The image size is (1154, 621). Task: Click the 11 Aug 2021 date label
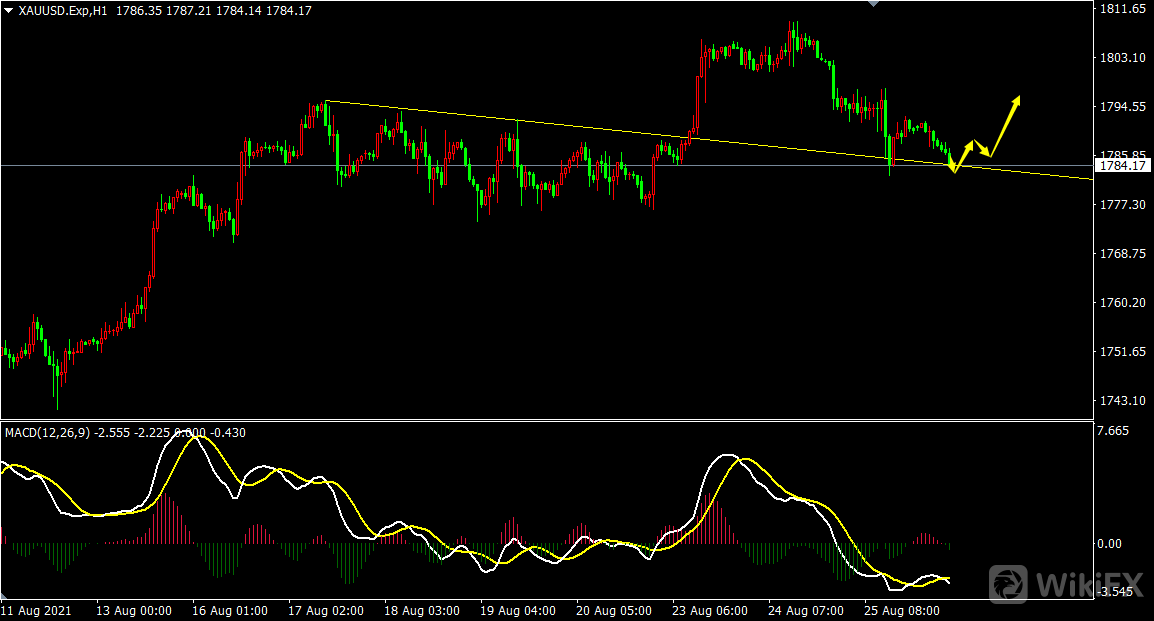pyautogui.click(x=35, y=610)
